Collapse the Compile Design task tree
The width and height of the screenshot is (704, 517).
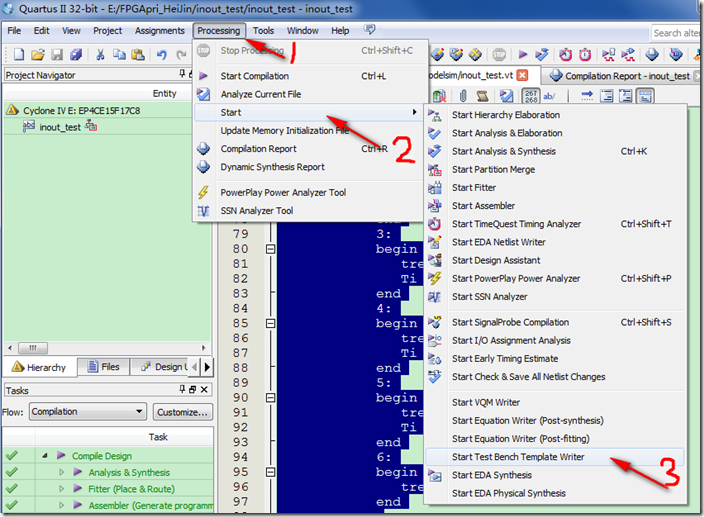click(x=45, y=456)
